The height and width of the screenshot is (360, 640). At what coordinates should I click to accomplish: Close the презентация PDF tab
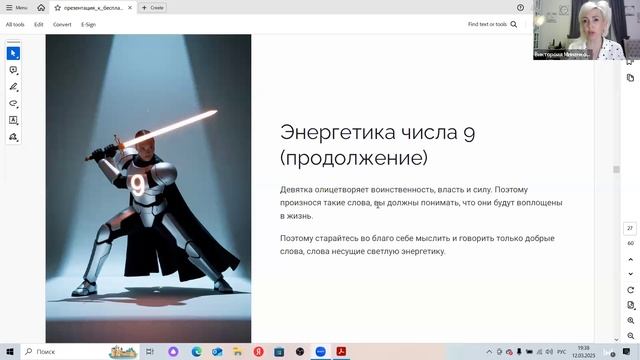(x=130, y=7)
